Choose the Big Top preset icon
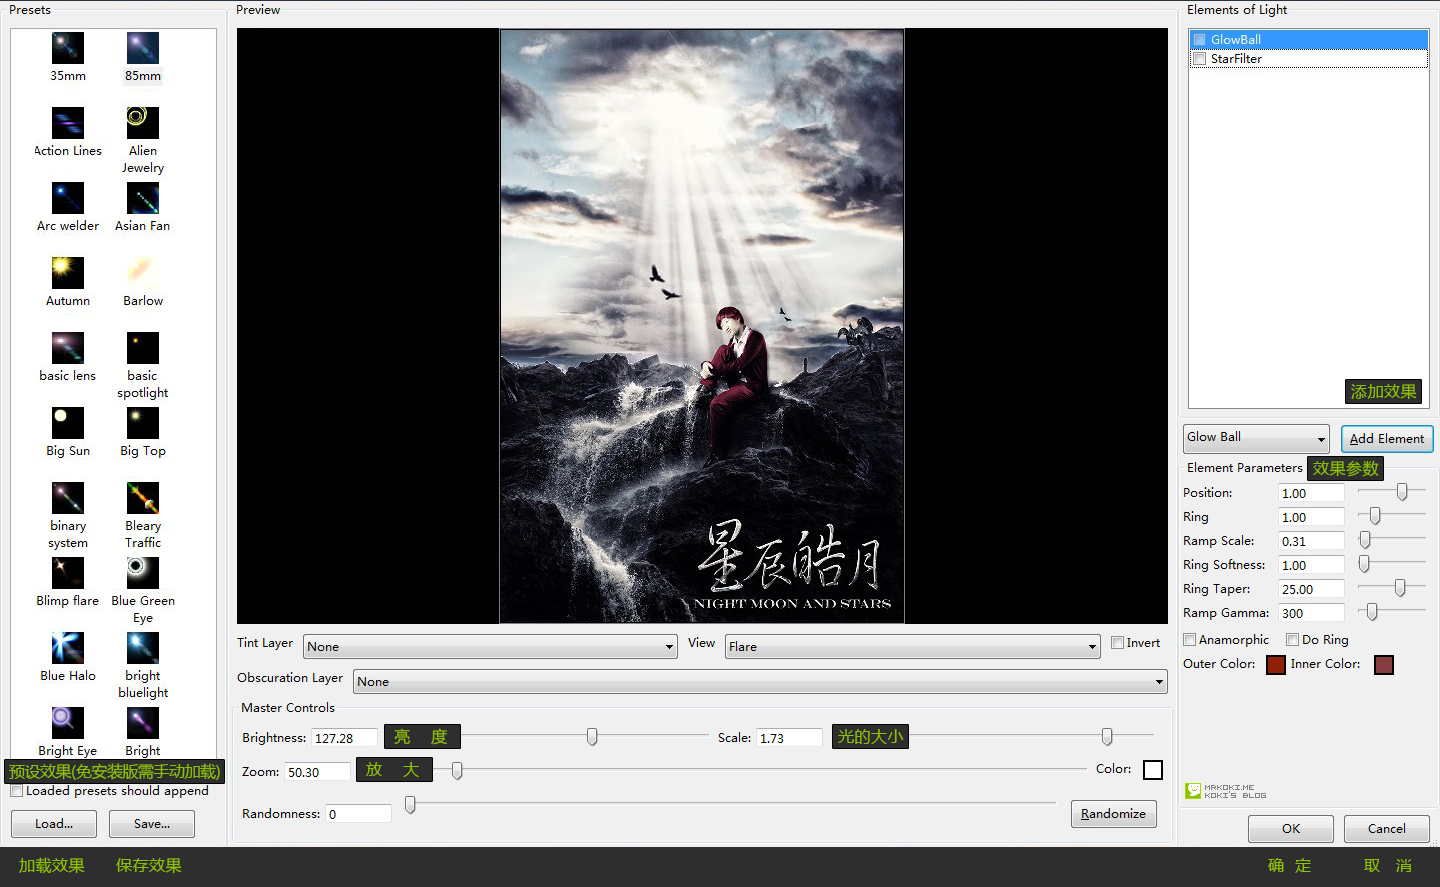Viewport: 1440px width, 887px height. [x=143, y=423]
